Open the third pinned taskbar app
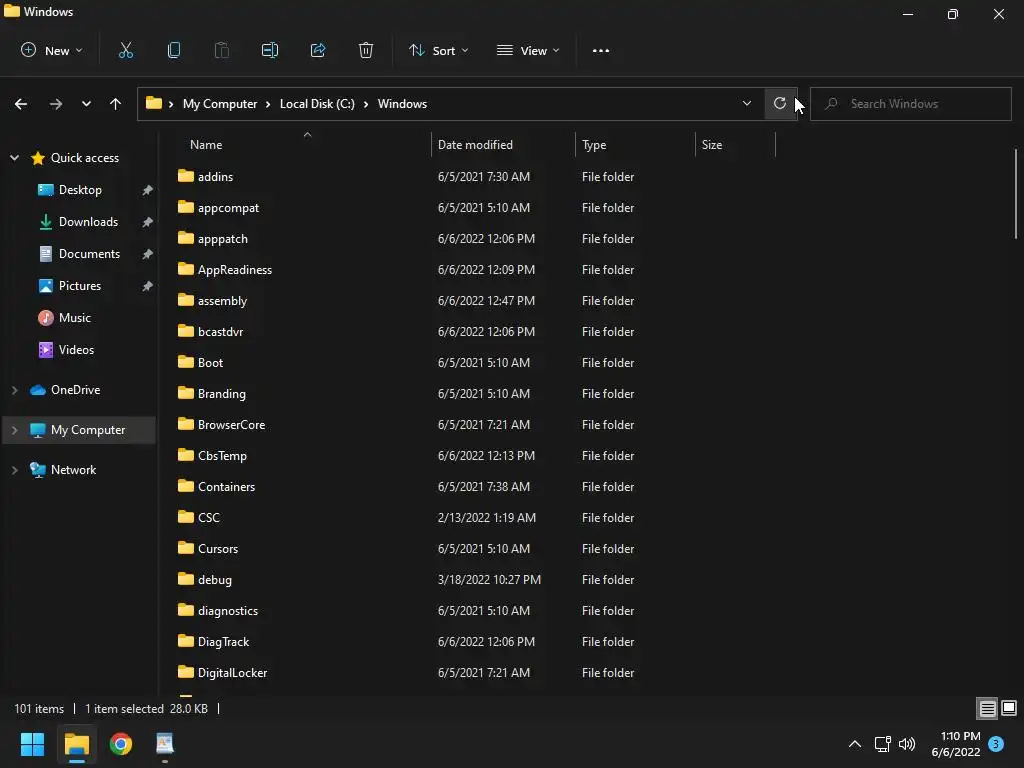The height and width of the screenshot is (768, 1024). (x=165, y=744)
